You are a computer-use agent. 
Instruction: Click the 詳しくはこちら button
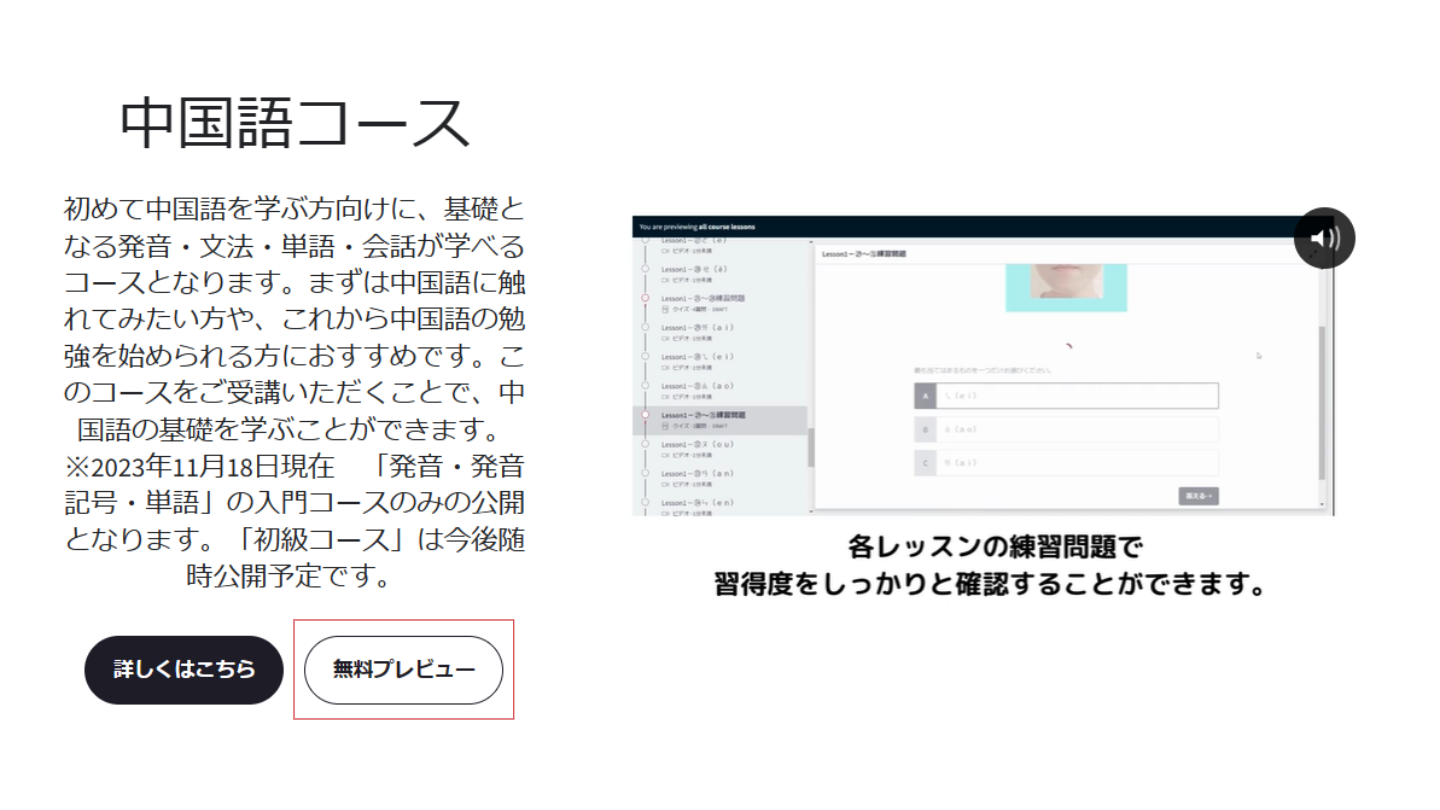click(x=184, y=670)
